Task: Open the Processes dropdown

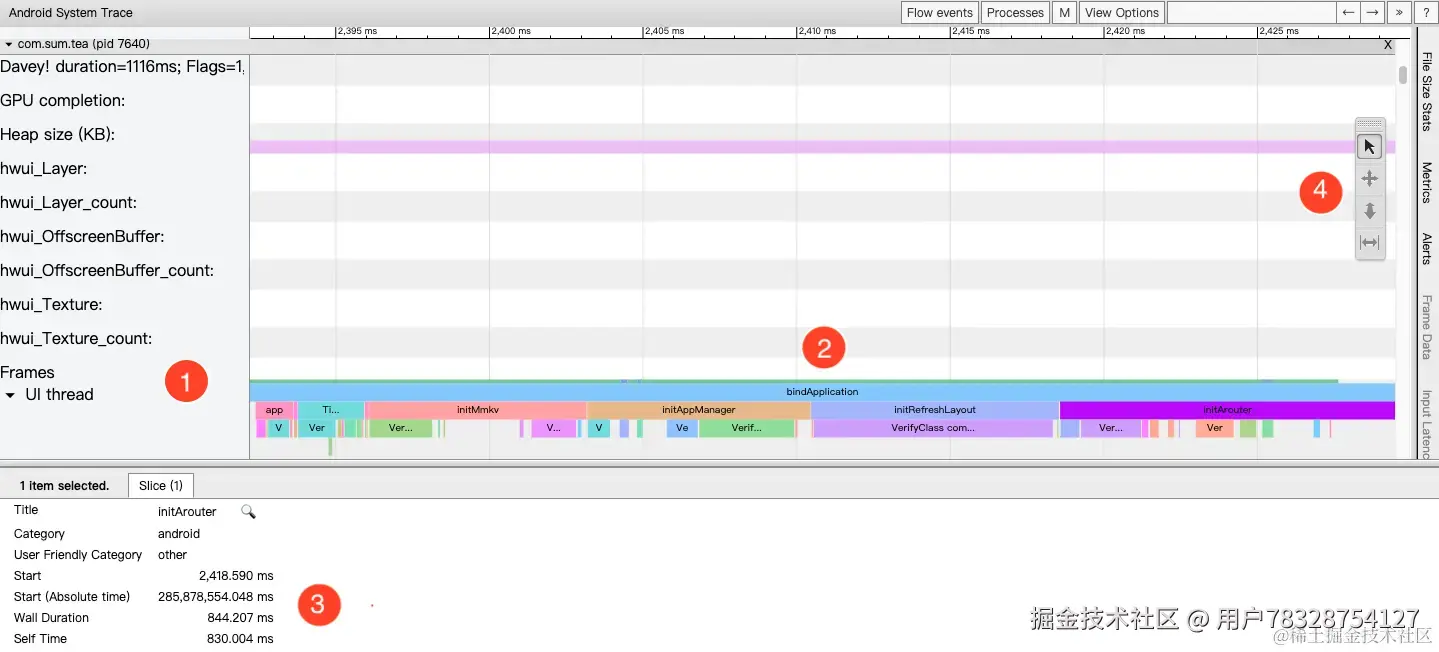Action: click(x=1014, y=13)
